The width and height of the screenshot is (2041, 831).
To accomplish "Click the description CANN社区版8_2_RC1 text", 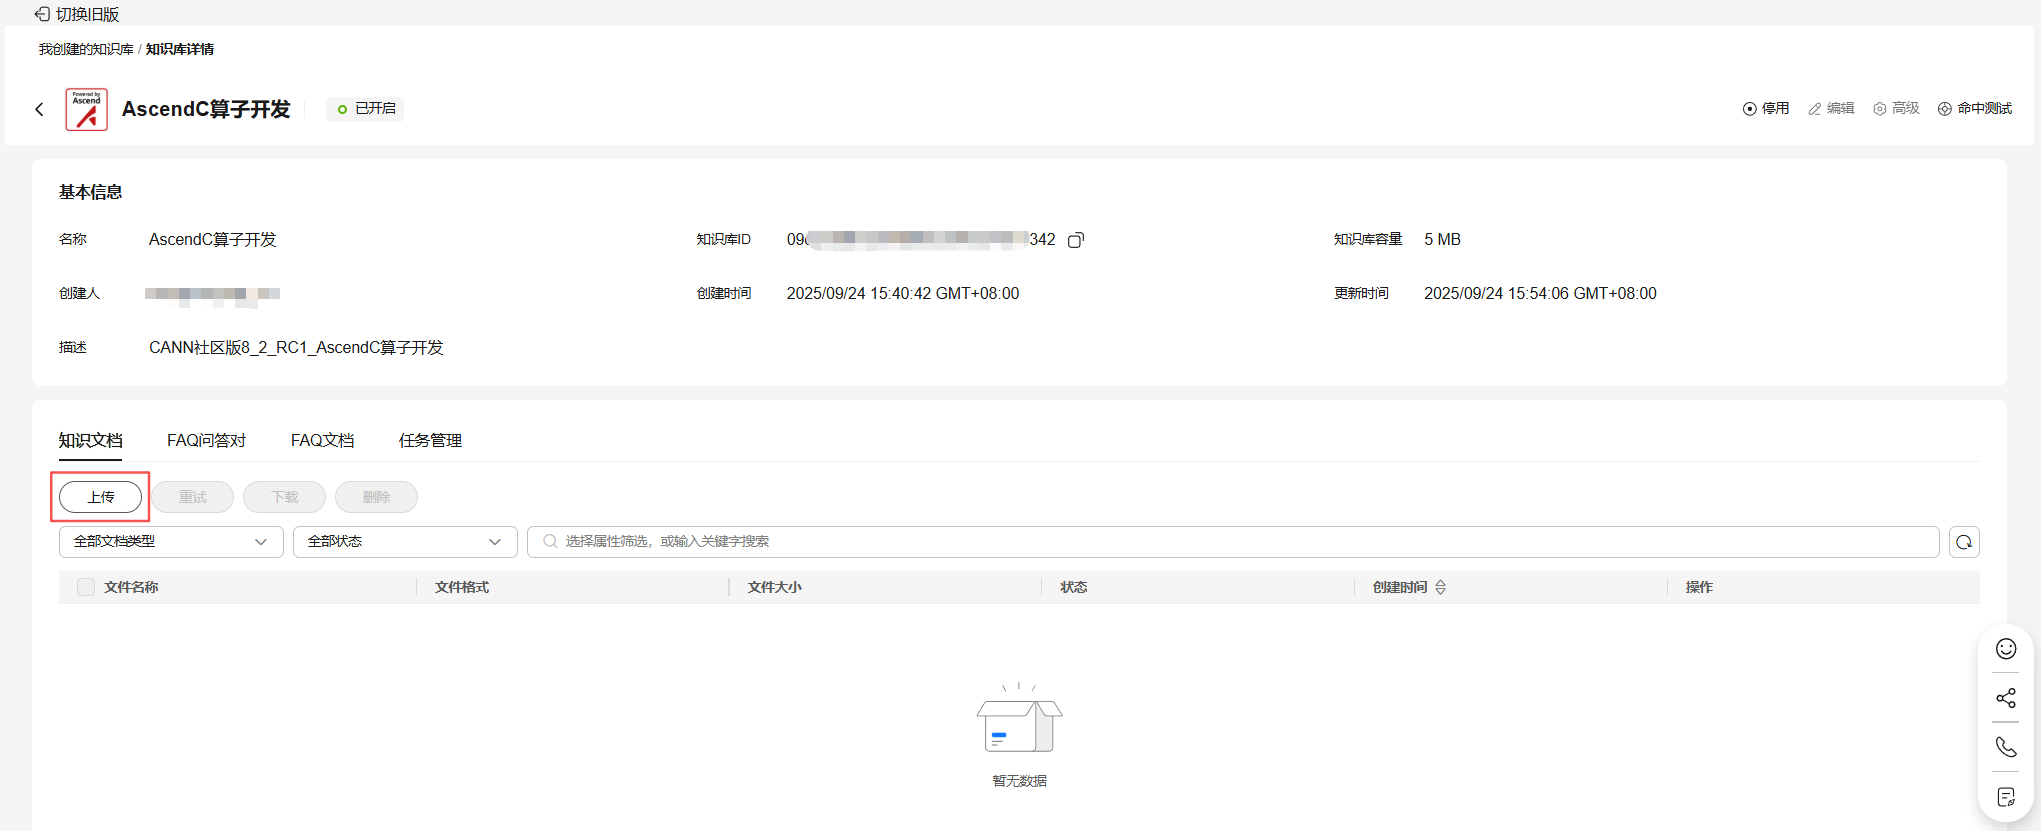I will pos(296,348).
